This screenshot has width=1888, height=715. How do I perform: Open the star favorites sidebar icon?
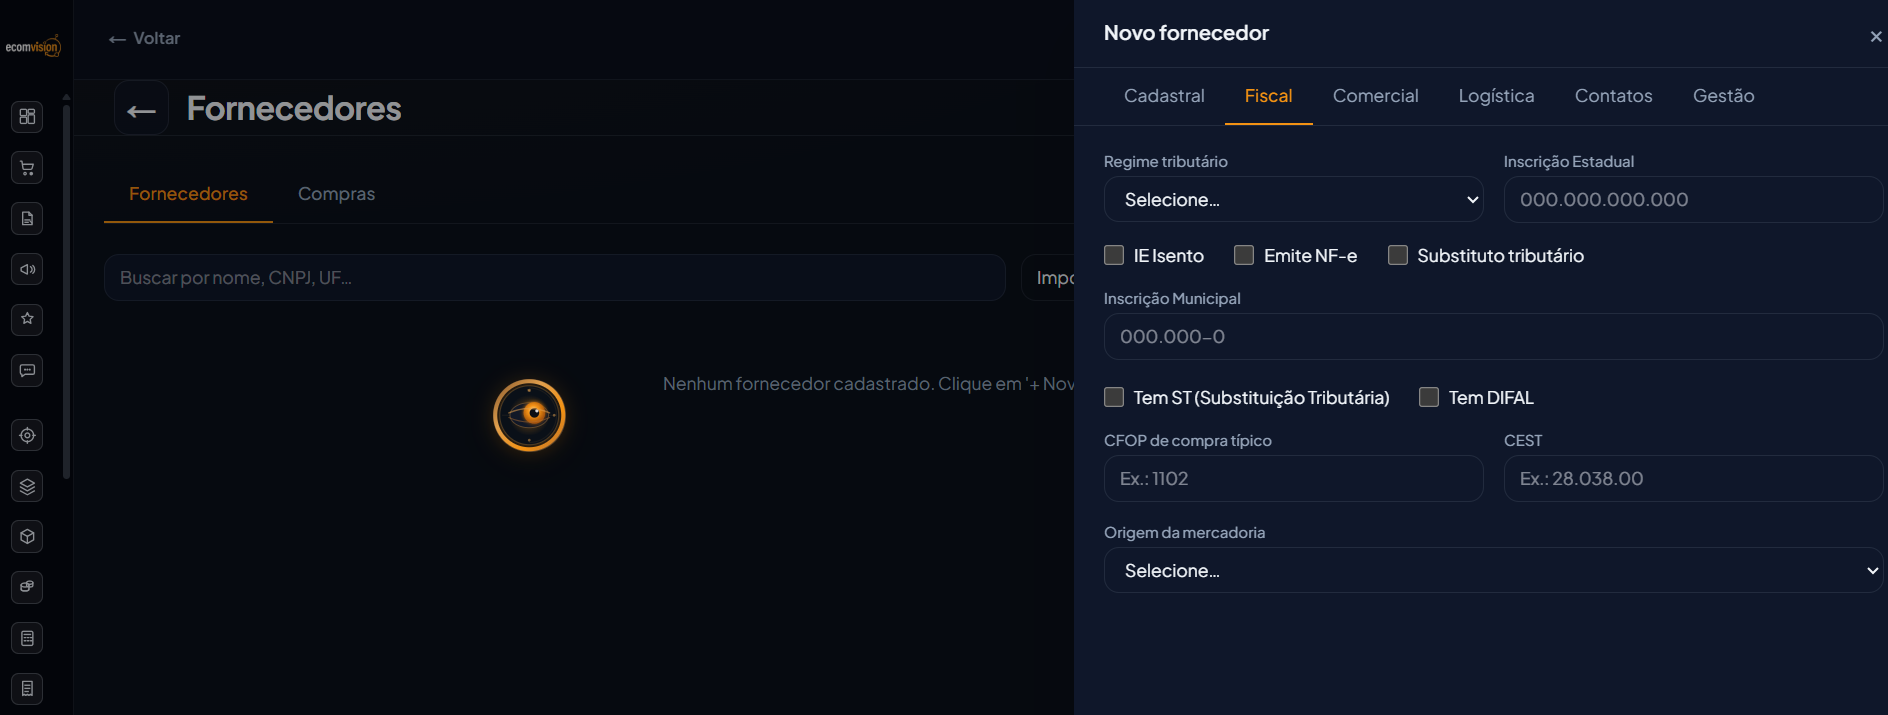tap(27, 319)
